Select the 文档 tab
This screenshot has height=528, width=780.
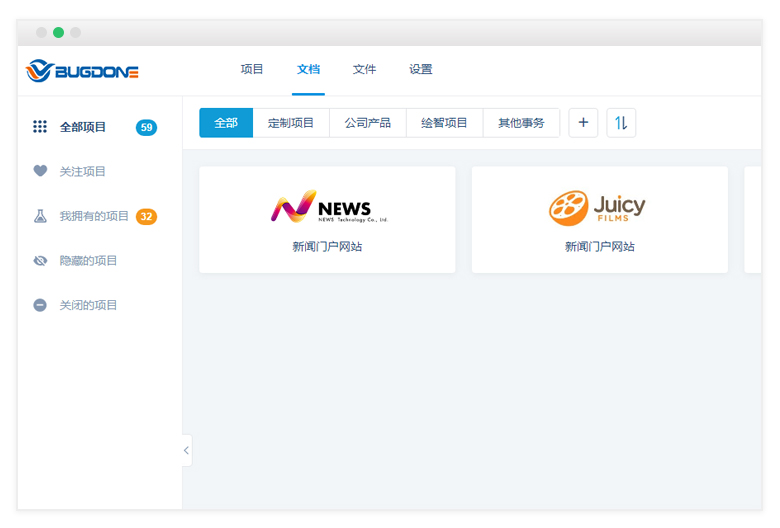(308, 70)
